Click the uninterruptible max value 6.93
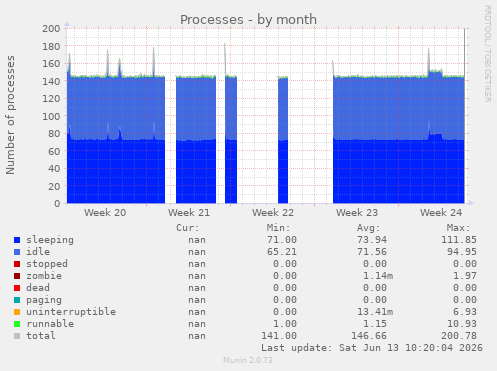The height and width of the screenshot is (371, 497). pyautogui.click(x=465, y=312)
